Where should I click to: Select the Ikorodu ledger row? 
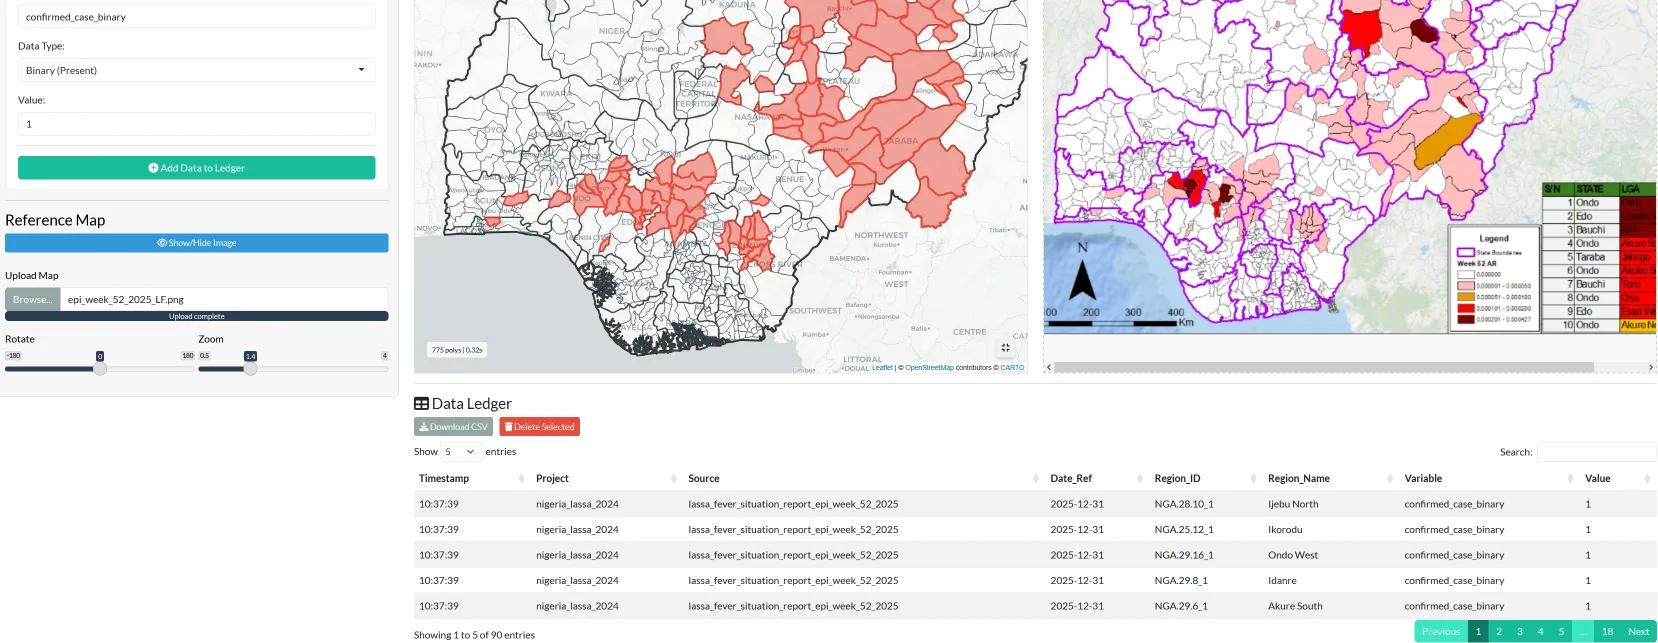click(x=1035, y=530)
